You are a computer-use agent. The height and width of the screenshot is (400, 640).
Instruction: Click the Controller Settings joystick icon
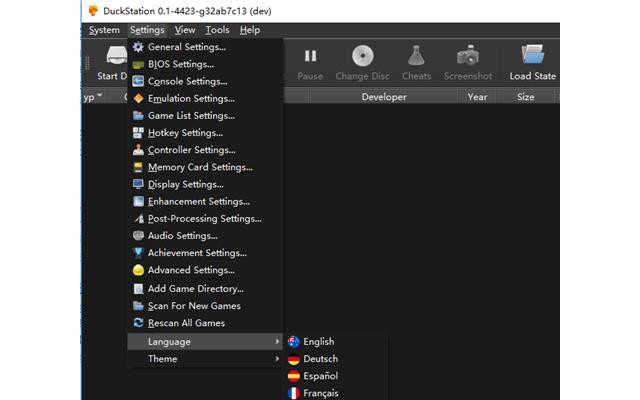pos(138,150)
